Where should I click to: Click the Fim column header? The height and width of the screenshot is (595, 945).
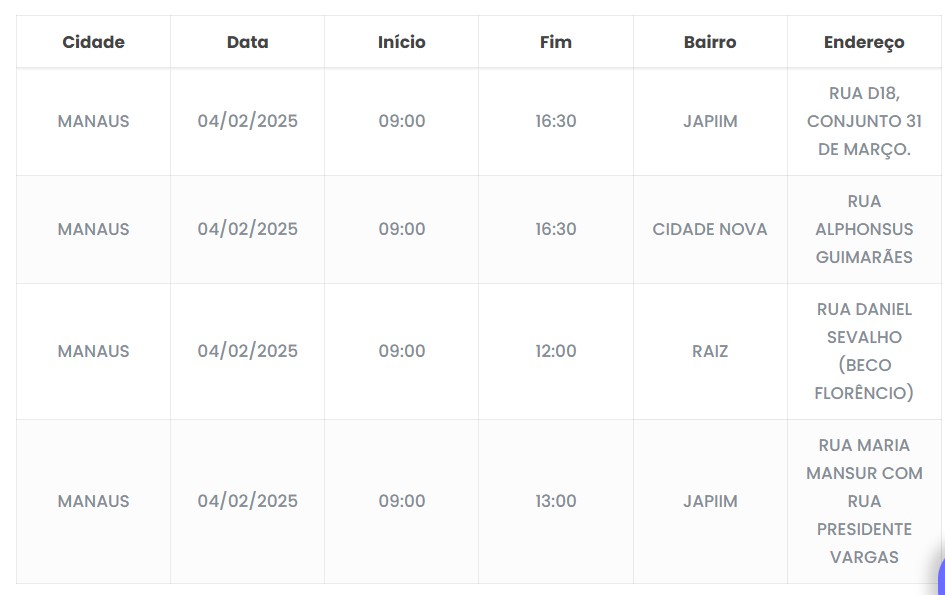tap(555, 42)
